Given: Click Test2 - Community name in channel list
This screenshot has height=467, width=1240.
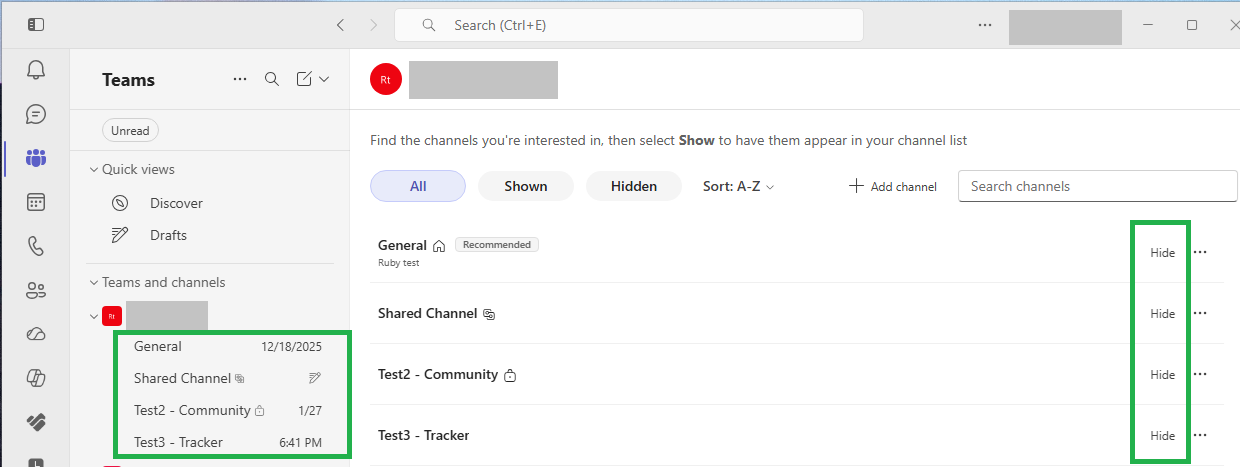Looking at the screenshot, I should coord(438,374).
